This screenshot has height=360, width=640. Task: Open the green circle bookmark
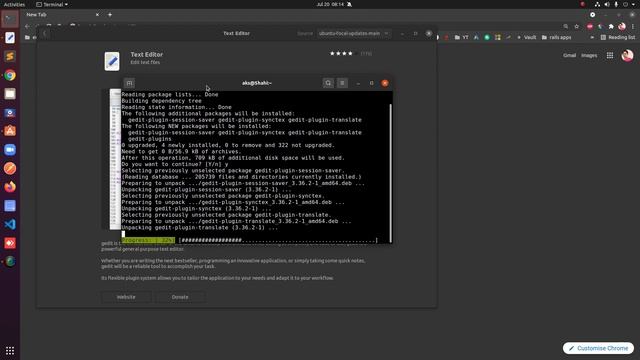point(487,37)
